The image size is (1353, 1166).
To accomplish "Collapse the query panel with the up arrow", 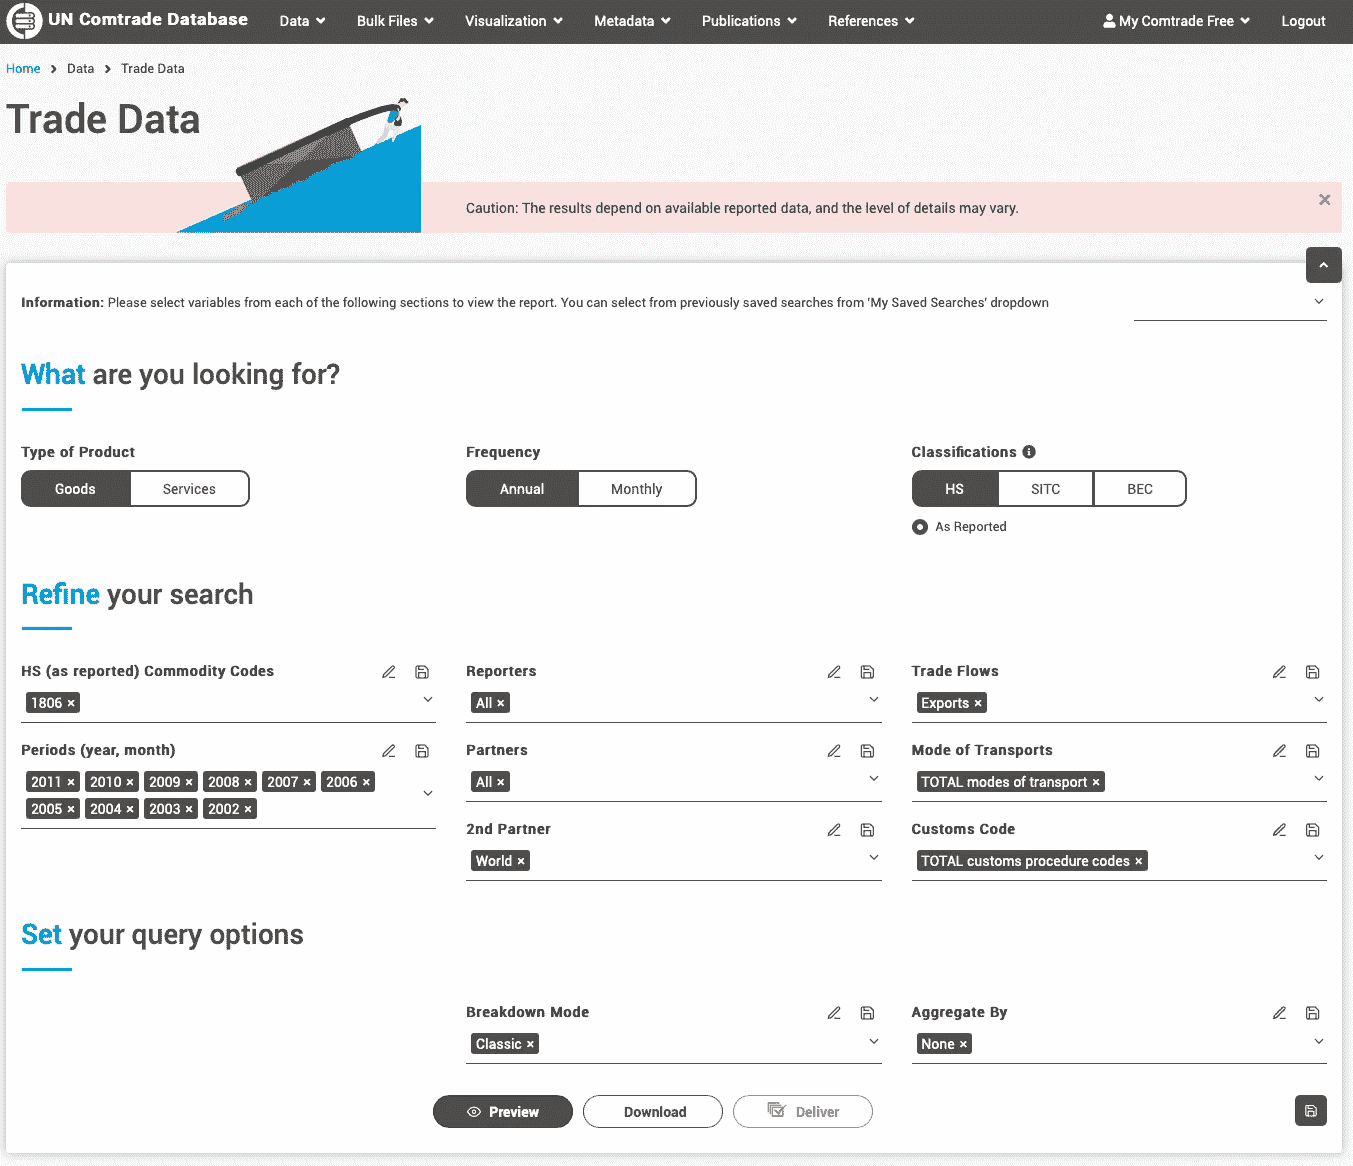I will pos(1323,265).
